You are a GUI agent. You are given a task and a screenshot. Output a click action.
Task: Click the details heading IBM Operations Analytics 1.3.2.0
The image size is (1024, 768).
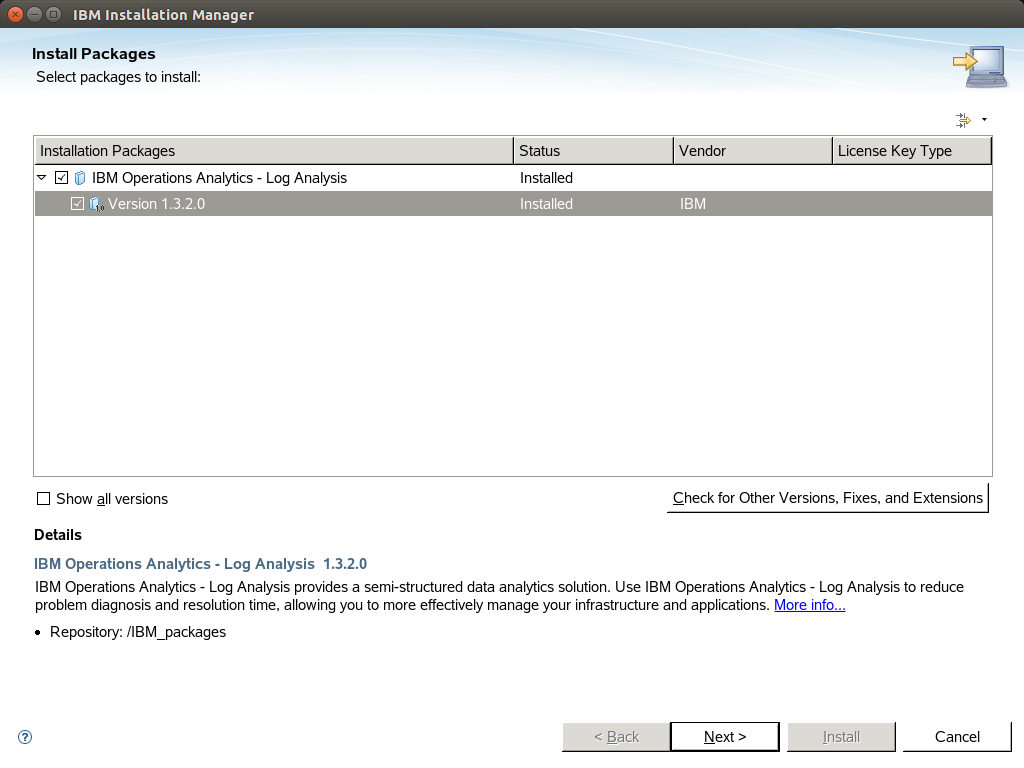coord(200,564)
